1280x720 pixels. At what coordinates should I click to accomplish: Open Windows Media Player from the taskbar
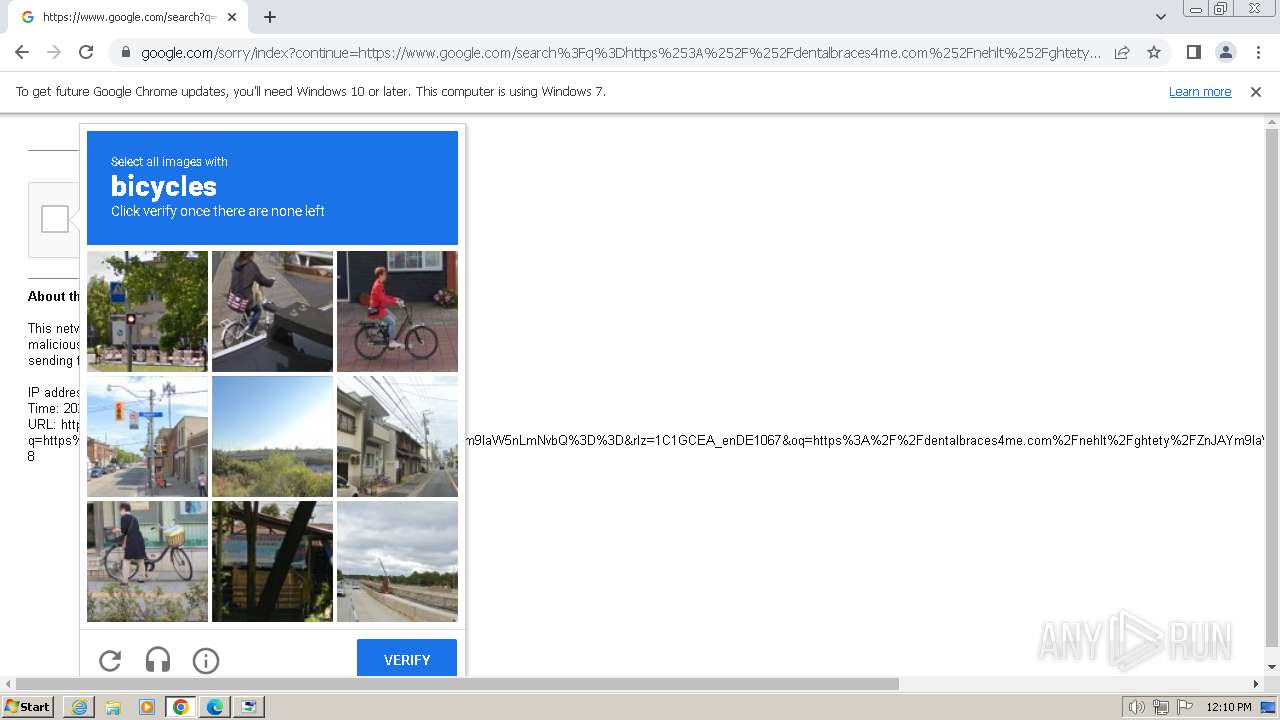pyautogui.click(x=147, y=707)
